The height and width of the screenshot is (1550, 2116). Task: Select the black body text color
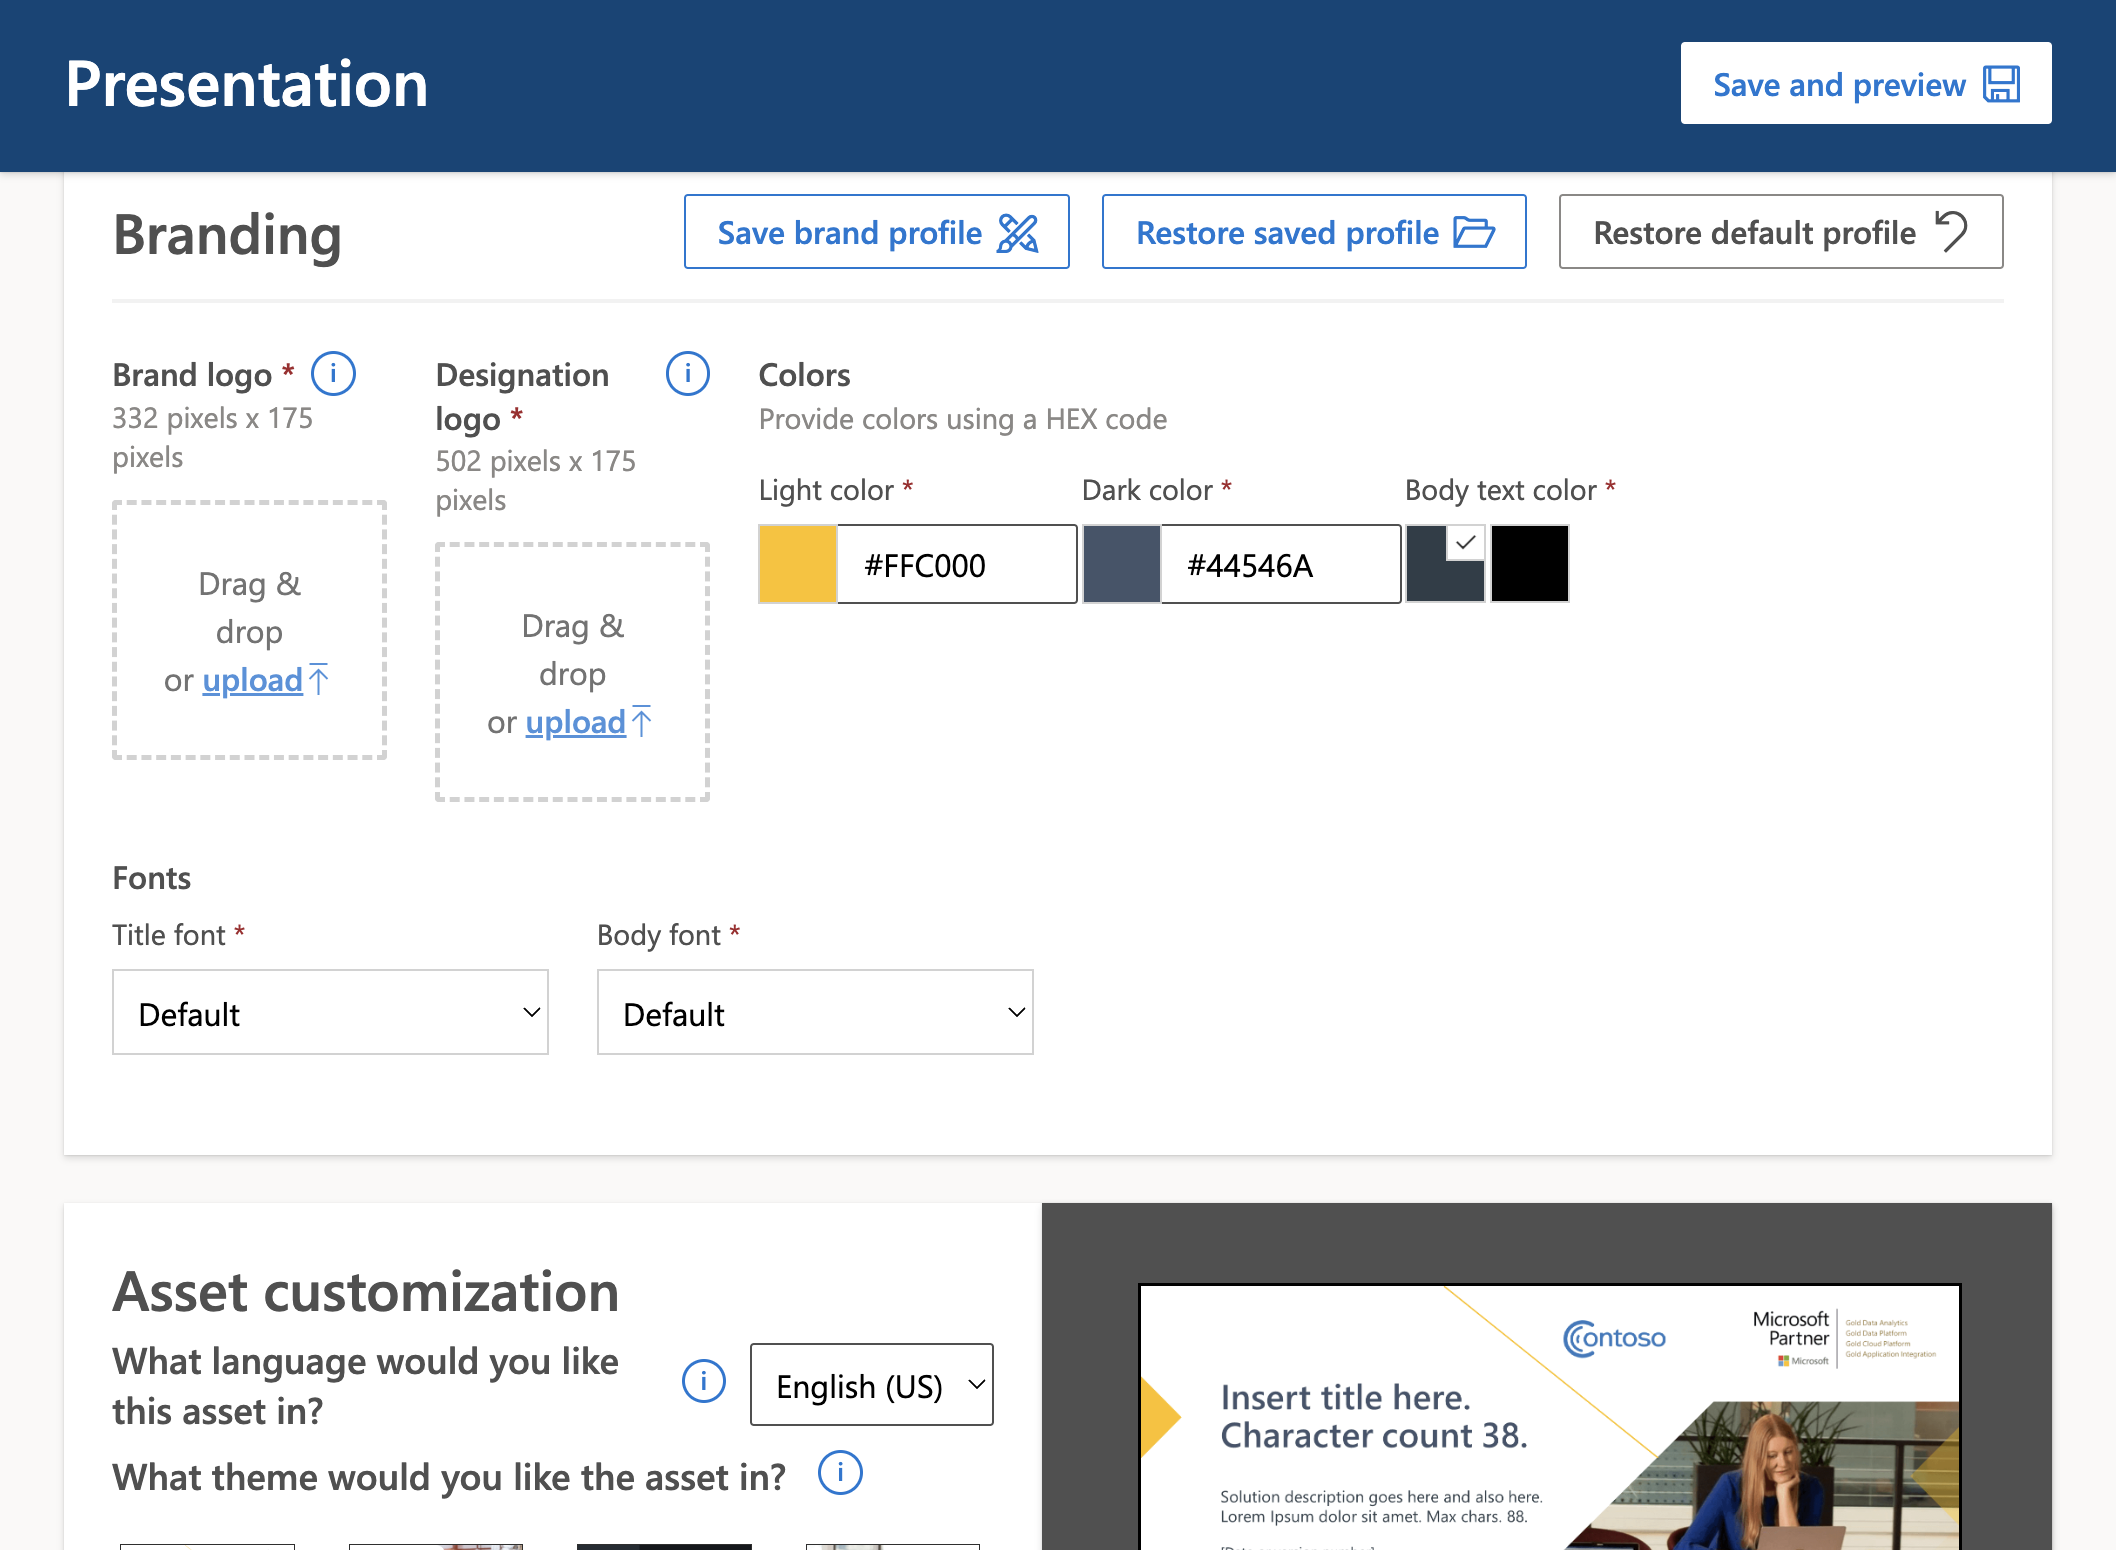click(x=1529, y=564)
